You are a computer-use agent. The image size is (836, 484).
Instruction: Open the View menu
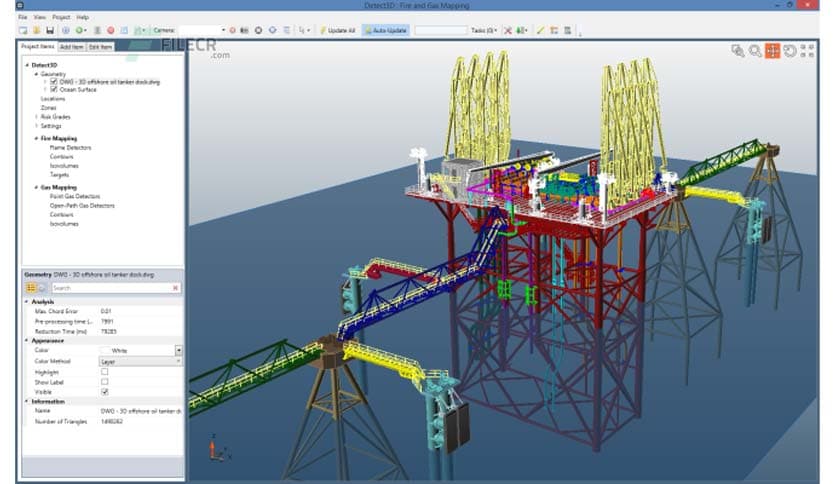40,17
